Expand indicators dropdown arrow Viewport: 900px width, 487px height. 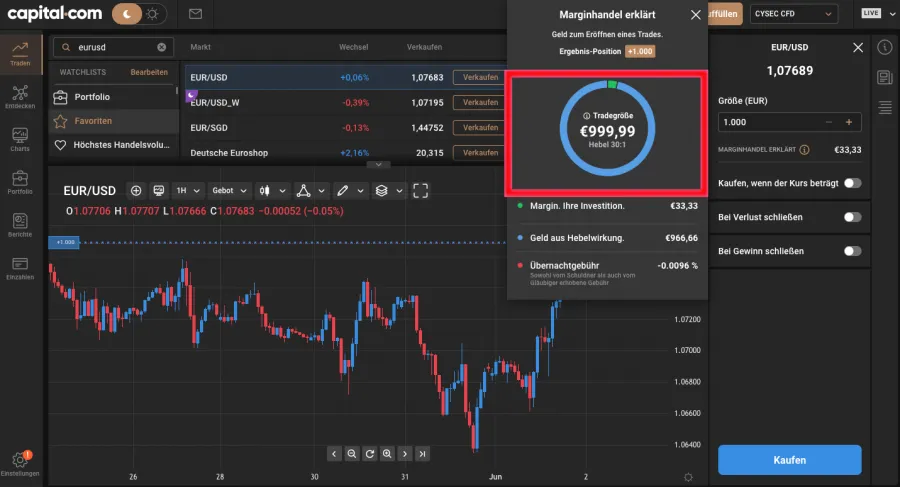(321, 191)
